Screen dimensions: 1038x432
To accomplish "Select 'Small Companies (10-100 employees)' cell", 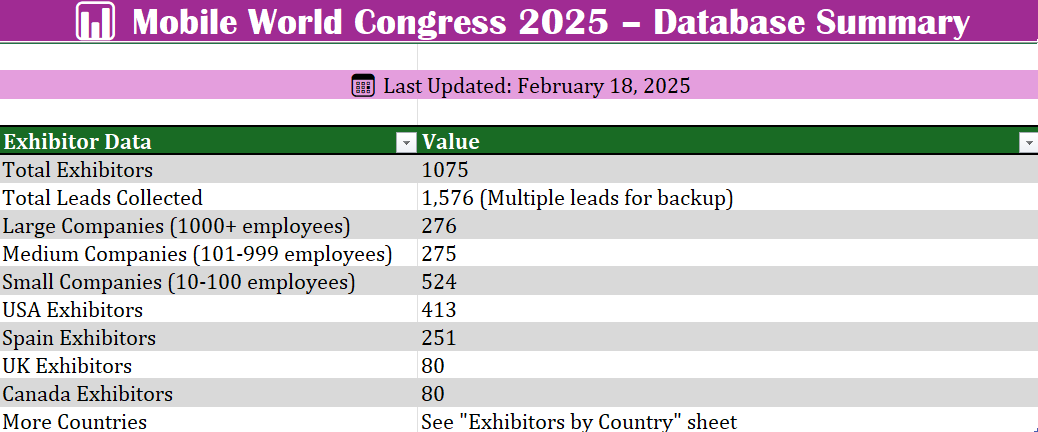I will (x=209, y=281).
